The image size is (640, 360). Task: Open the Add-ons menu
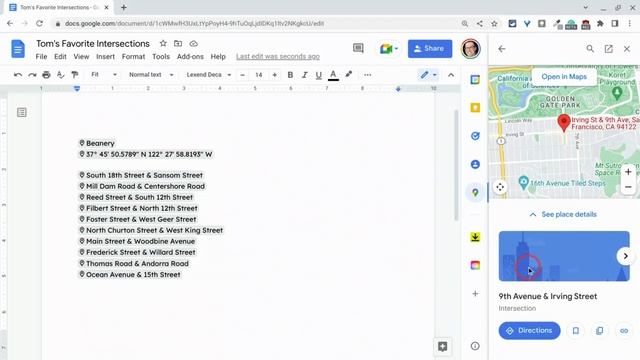click(x=190, y=57)
